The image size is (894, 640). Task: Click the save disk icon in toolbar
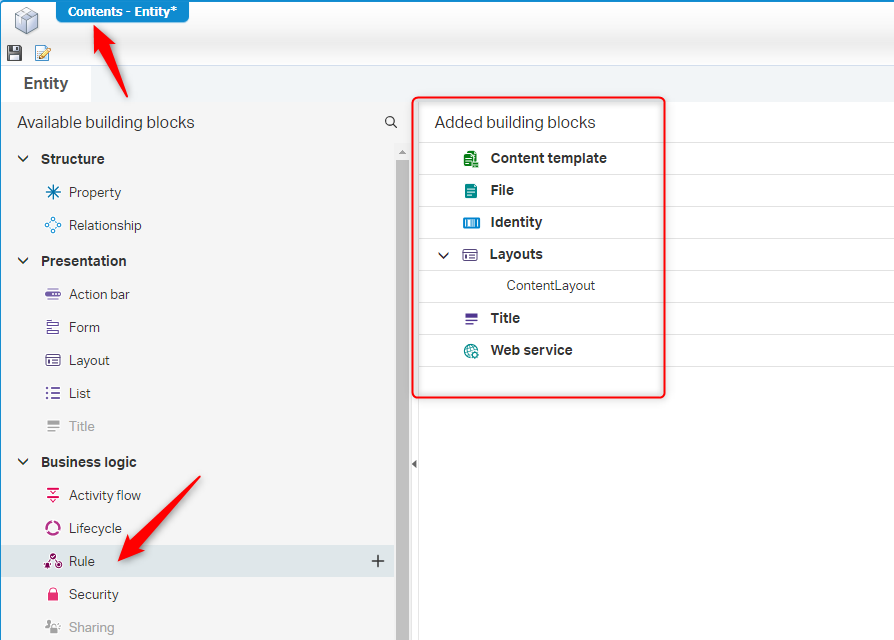point(14,53)
